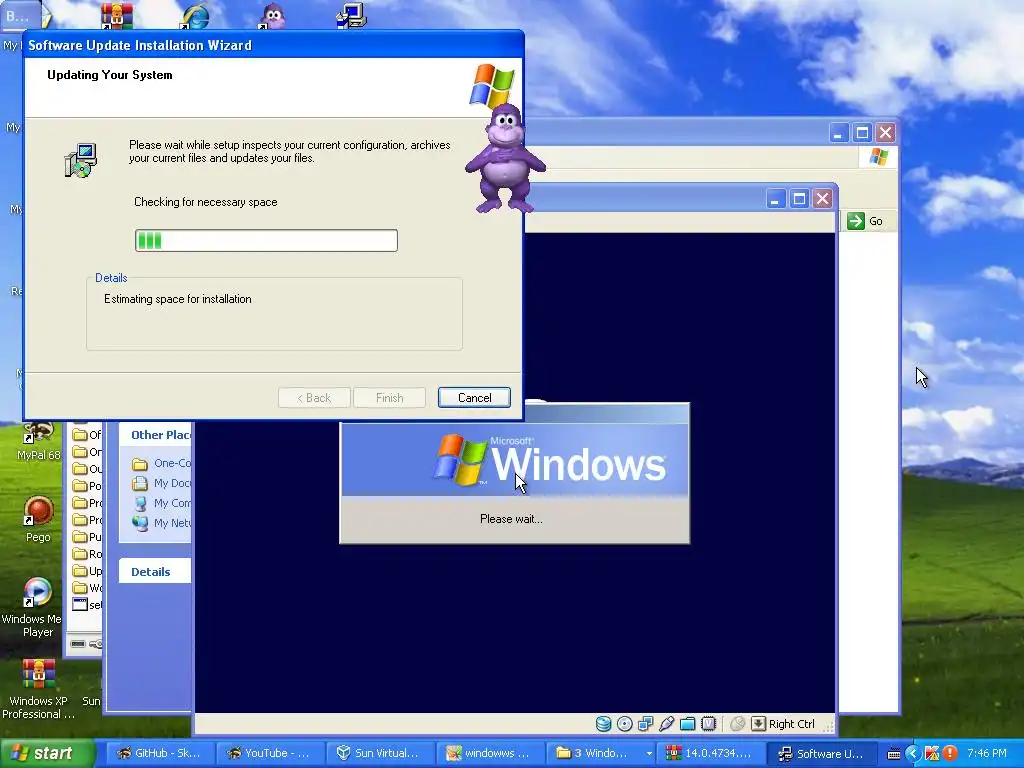Click the Right Ctrl host key label

[x=792, y=724]
